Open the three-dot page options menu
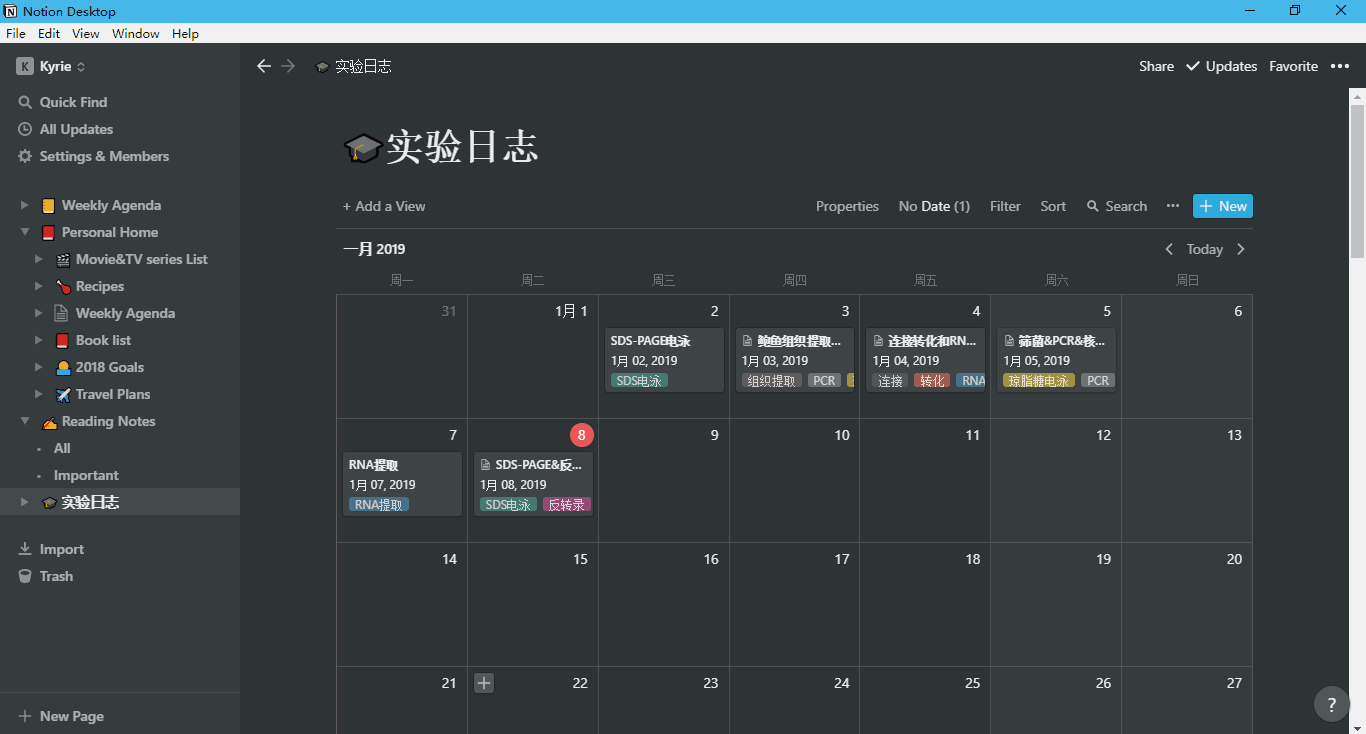Viewport: 1366px width, 734px height. (x=1339, y=66)
